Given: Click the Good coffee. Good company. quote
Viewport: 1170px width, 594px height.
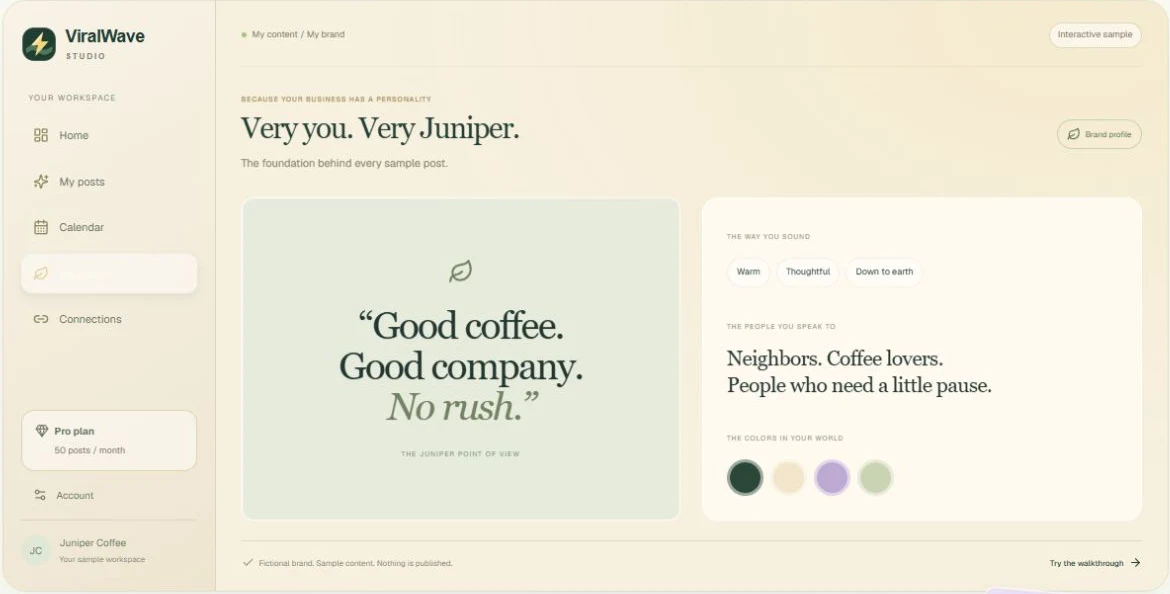Looking at the screenshot, I should coord(461,366).
